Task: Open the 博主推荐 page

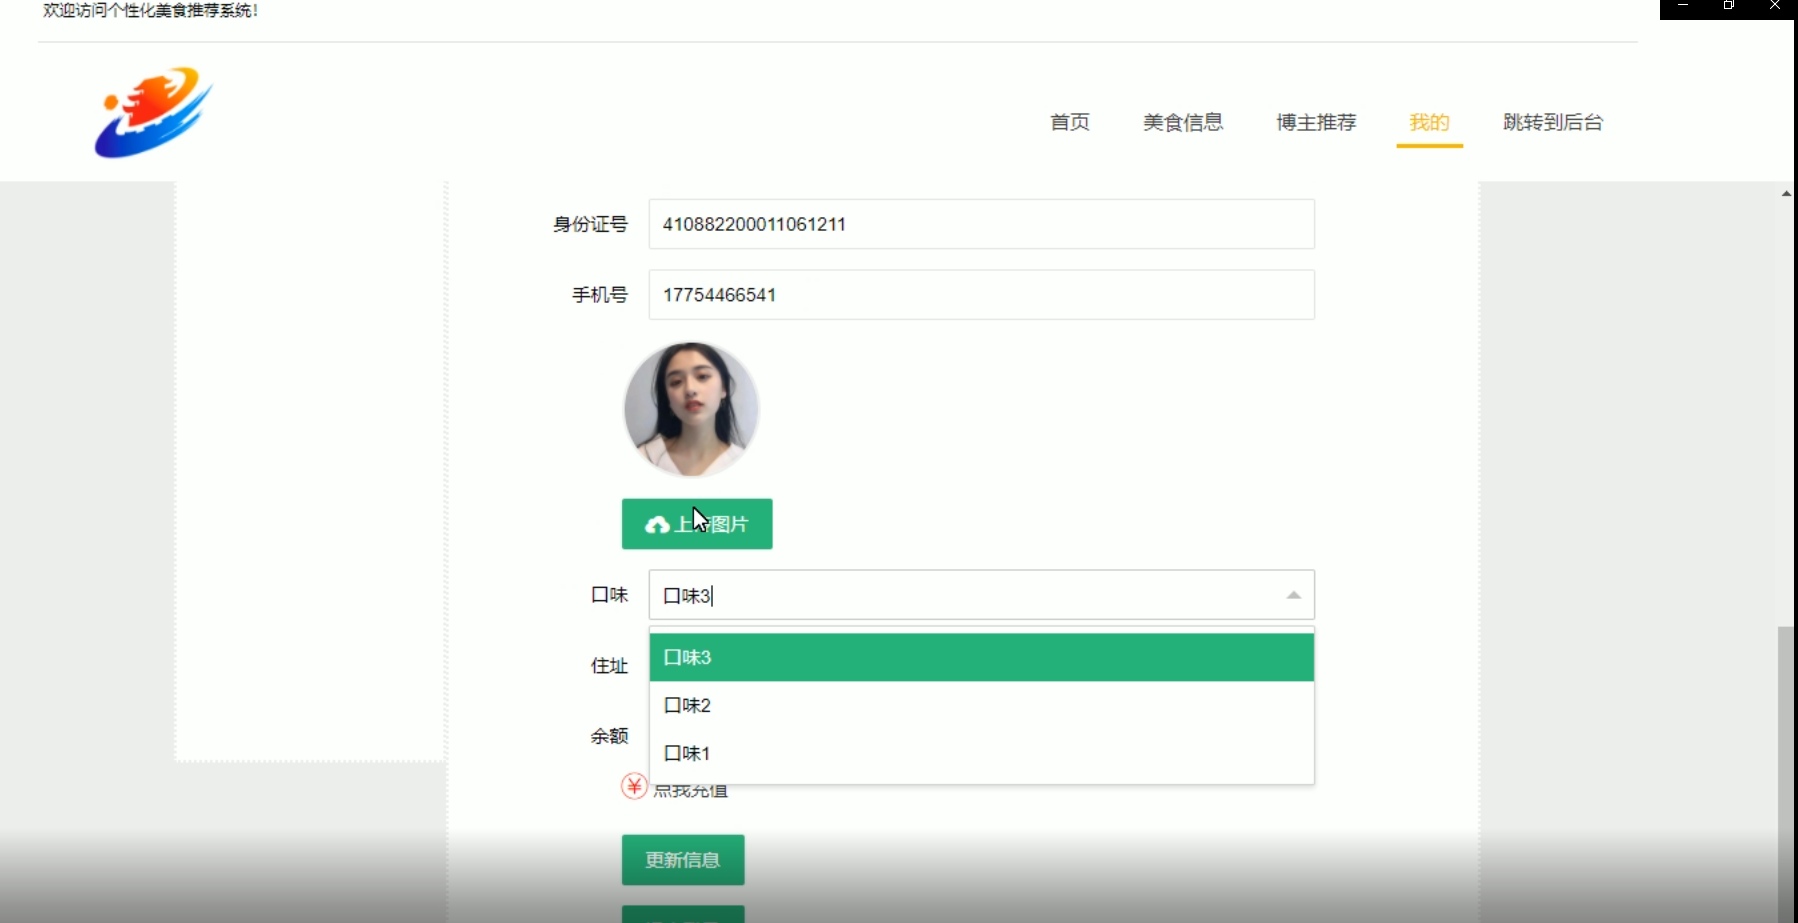Action: coord(1316,122)
